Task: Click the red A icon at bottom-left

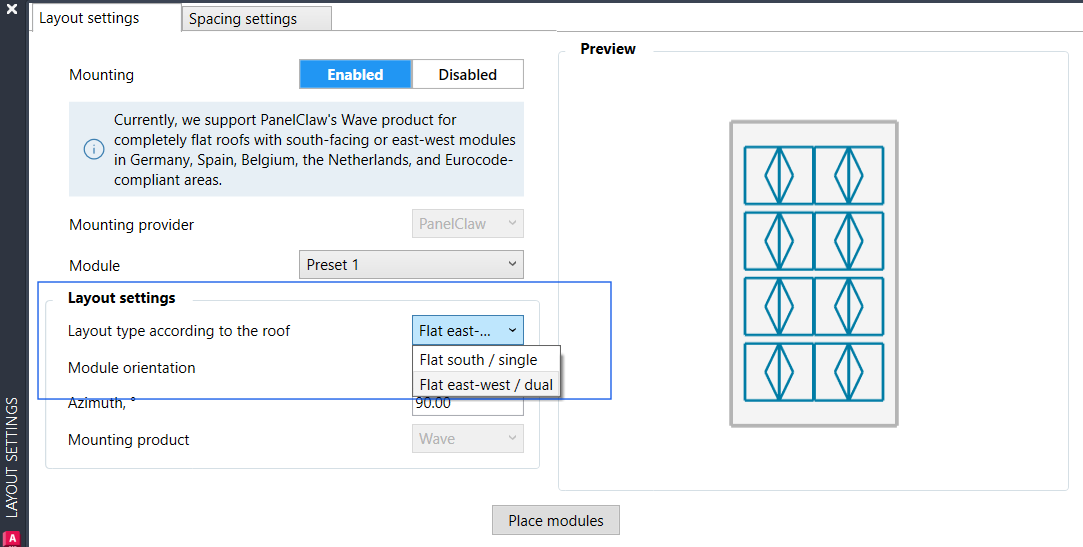Action: point(12,538)
